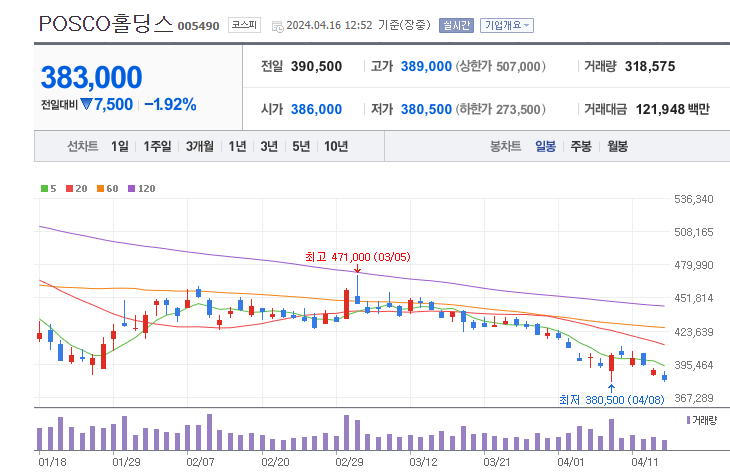This screenshot has width=730, height=472.
Task: Switch to the 주봉 weekly candle chart
Action: [x=581, y=147]
